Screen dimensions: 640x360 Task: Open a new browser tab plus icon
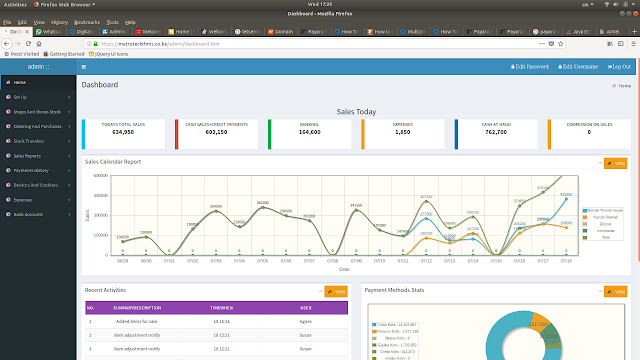[634, 31]
